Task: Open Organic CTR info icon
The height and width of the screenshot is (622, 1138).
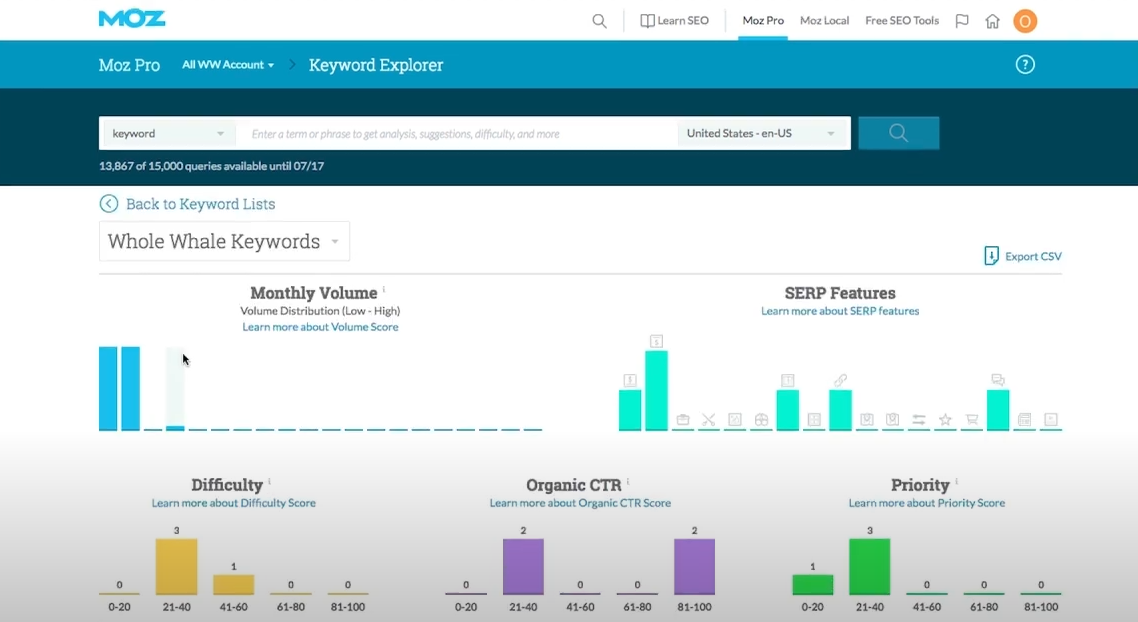Action: point(628,481)
